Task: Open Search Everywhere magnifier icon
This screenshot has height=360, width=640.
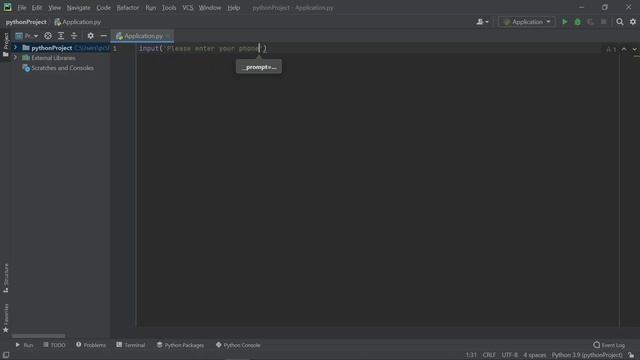Action: tap(620, 22)
